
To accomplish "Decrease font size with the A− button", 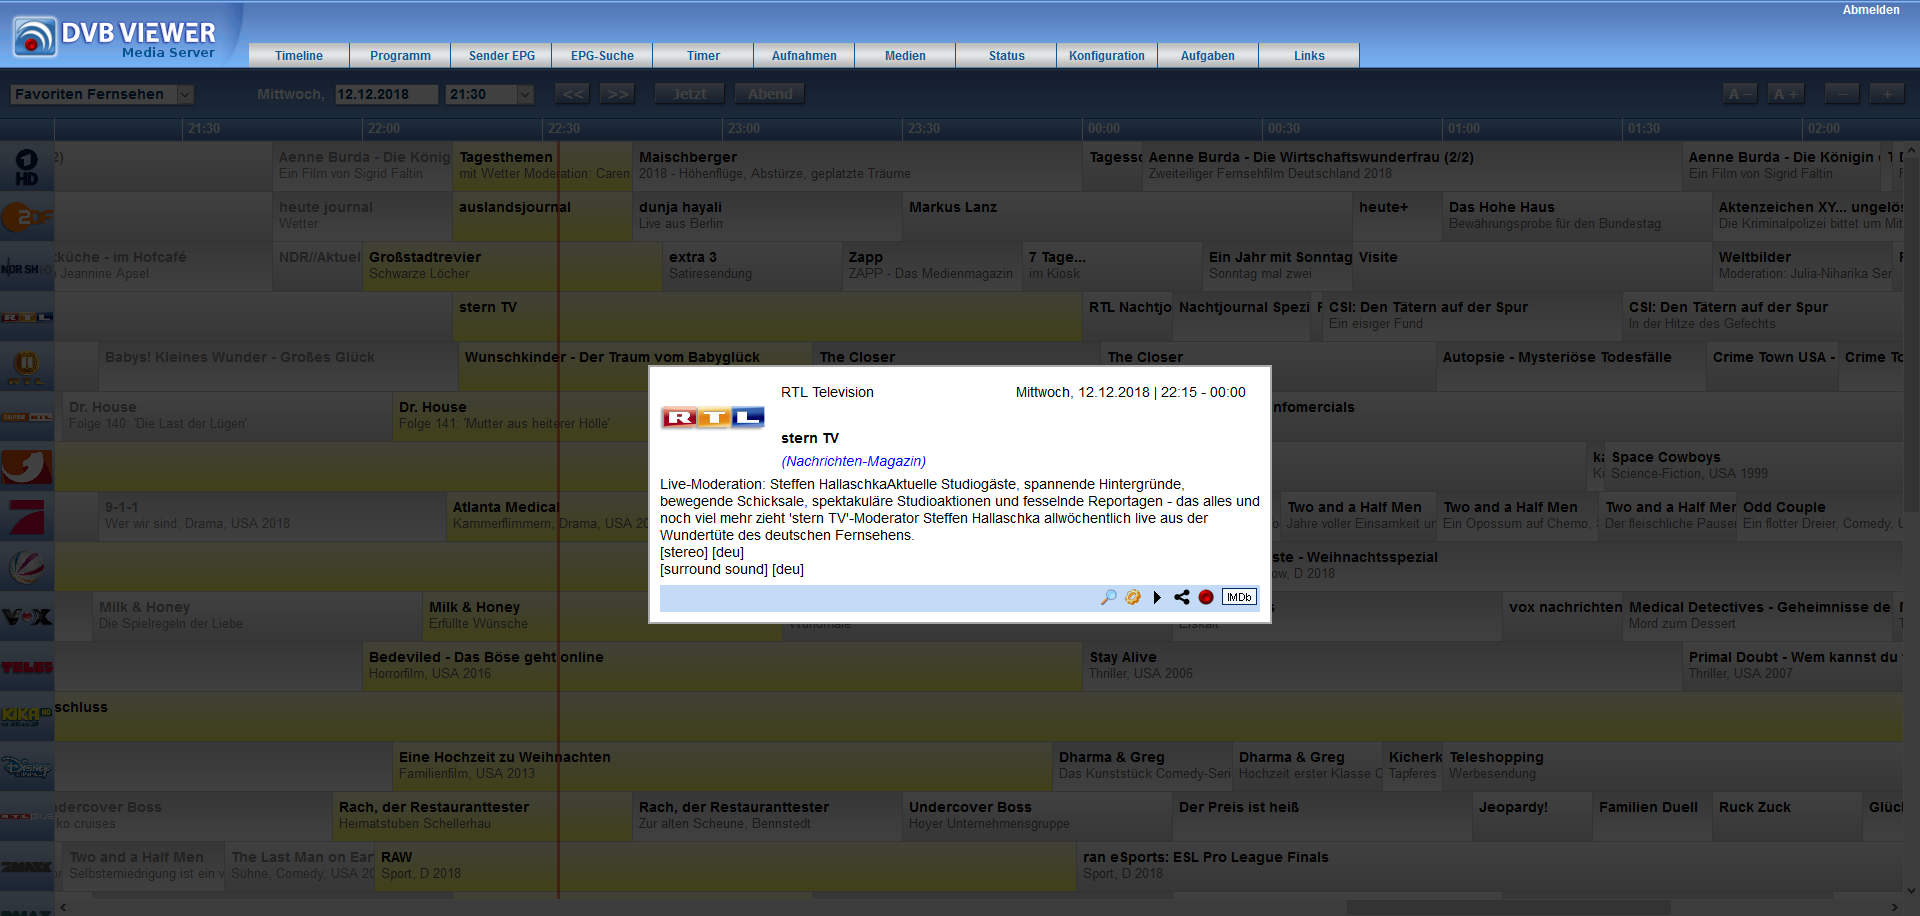I will coord(1740,94).
